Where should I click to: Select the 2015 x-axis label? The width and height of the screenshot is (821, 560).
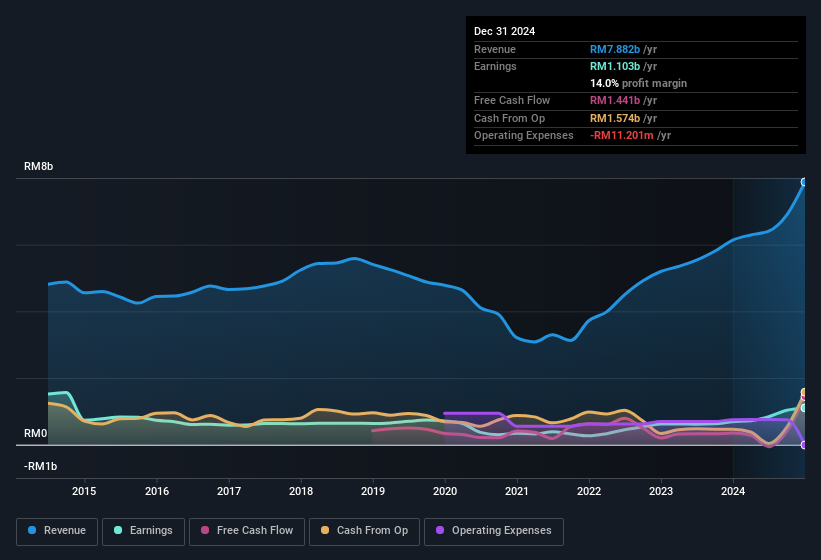(x=84, y=491)
